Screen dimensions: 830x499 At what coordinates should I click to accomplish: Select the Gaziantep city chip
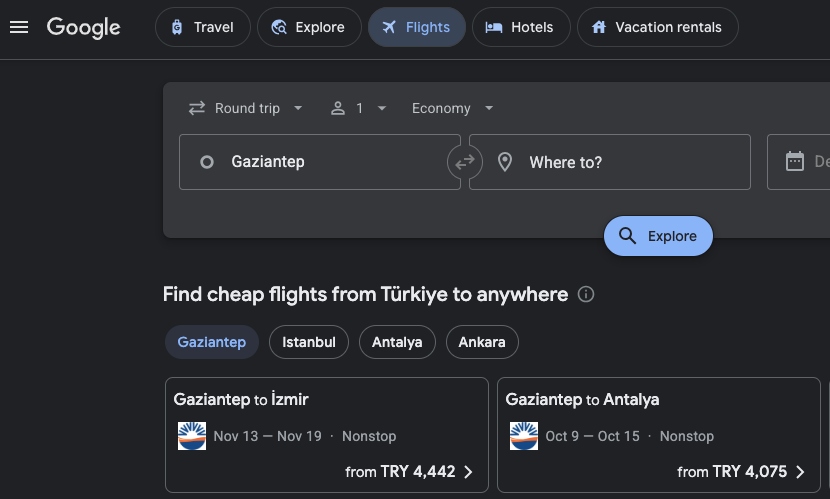tap(211, 342)
